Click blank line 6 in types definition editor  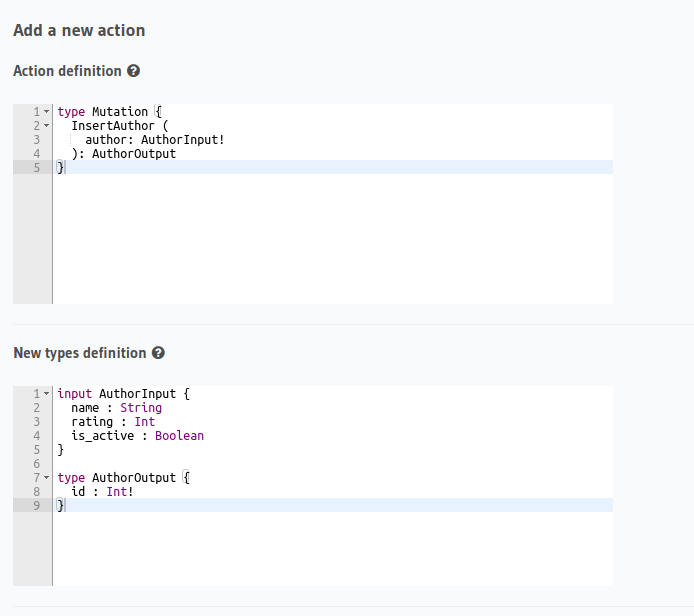point(200,464)
